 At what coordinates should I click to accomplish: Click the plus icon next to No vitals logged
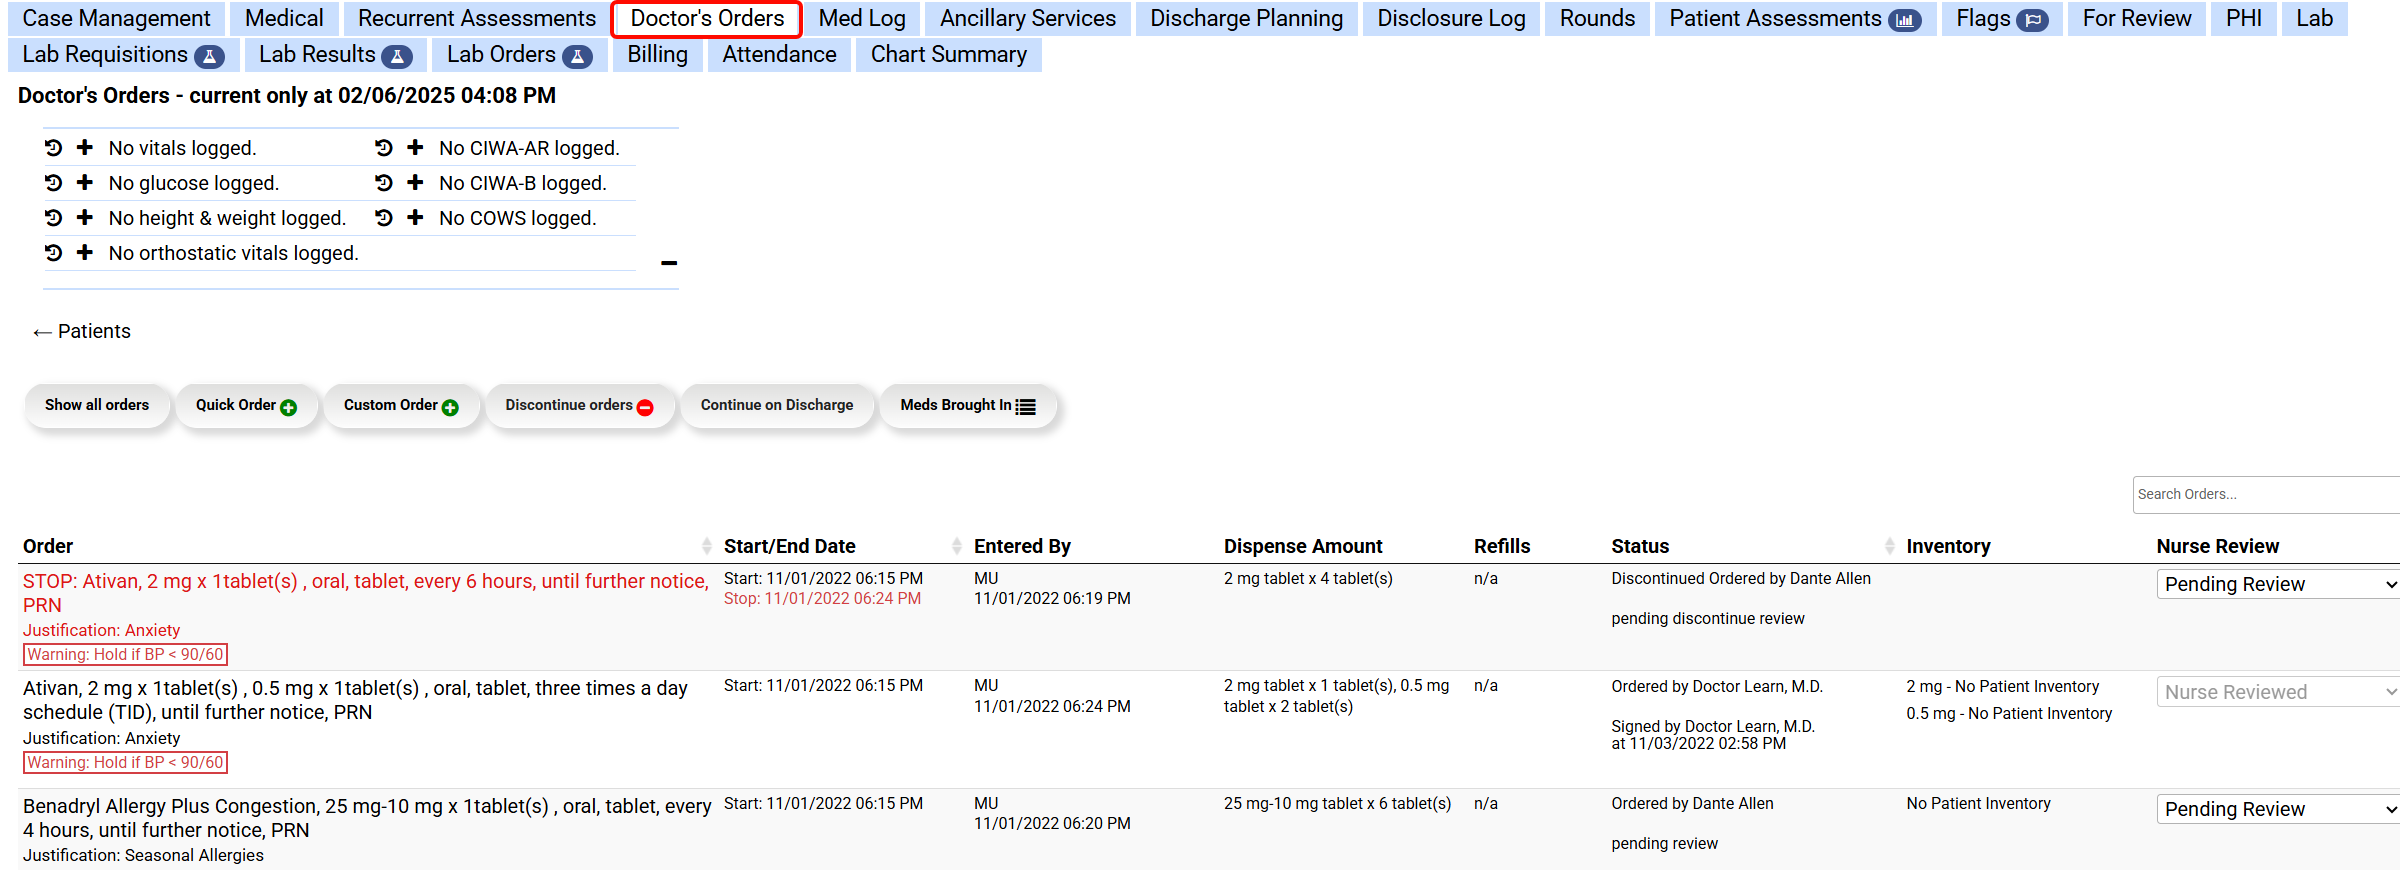click(85, 148)
